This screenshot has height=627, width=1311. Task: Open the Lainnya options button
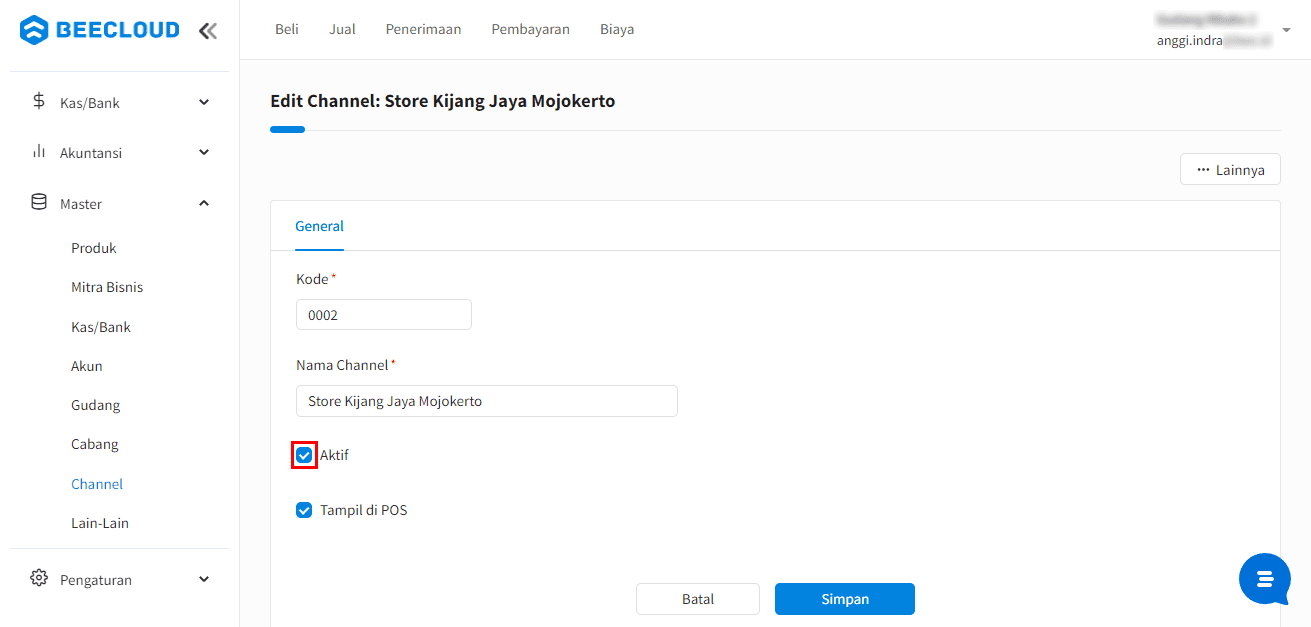(1230, 170)
